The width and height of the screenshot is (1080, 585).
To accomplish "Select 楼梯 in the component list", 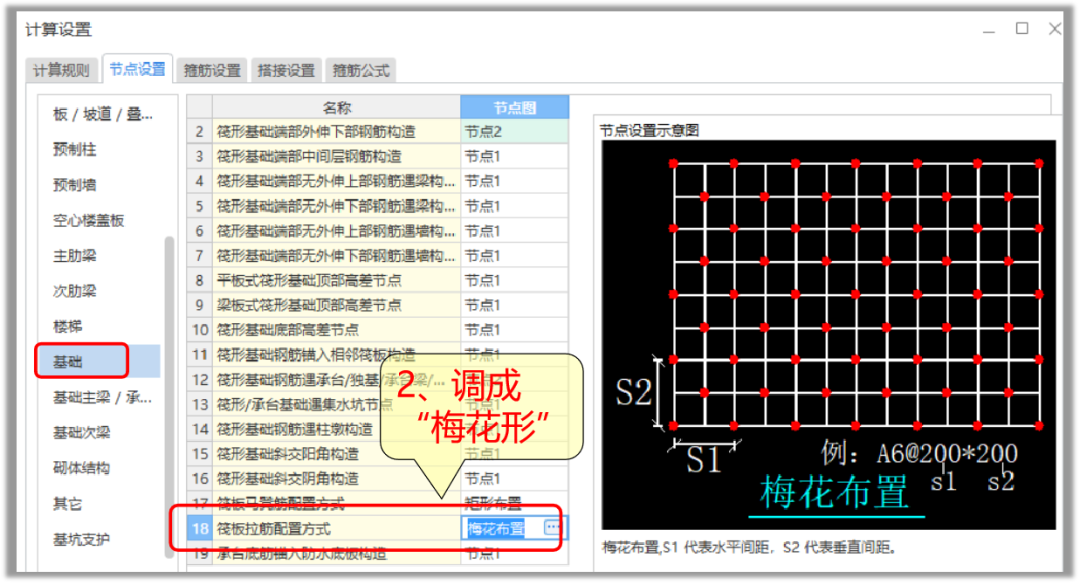I will point(68,326).
